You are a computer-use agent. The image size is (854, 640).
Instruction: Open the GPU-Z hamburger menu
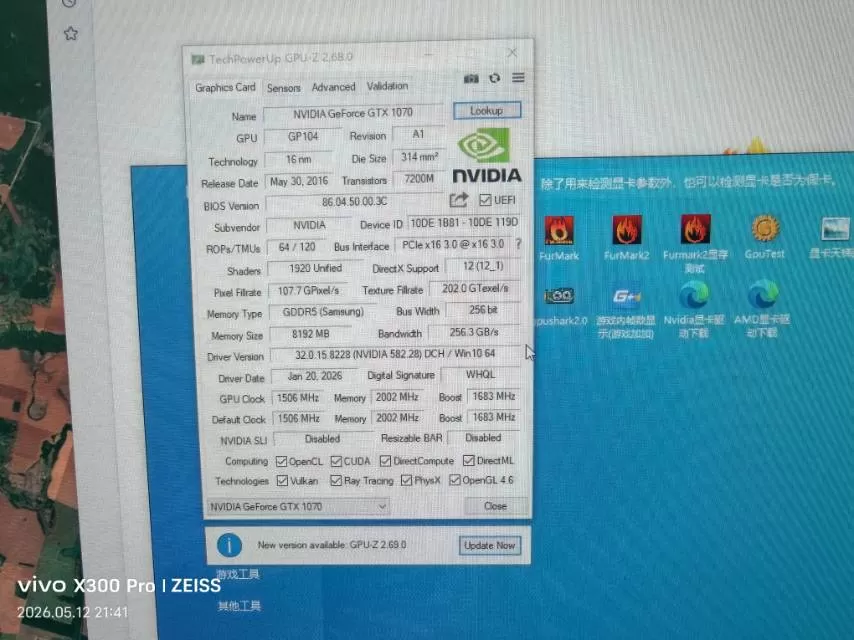pos(518,78)
